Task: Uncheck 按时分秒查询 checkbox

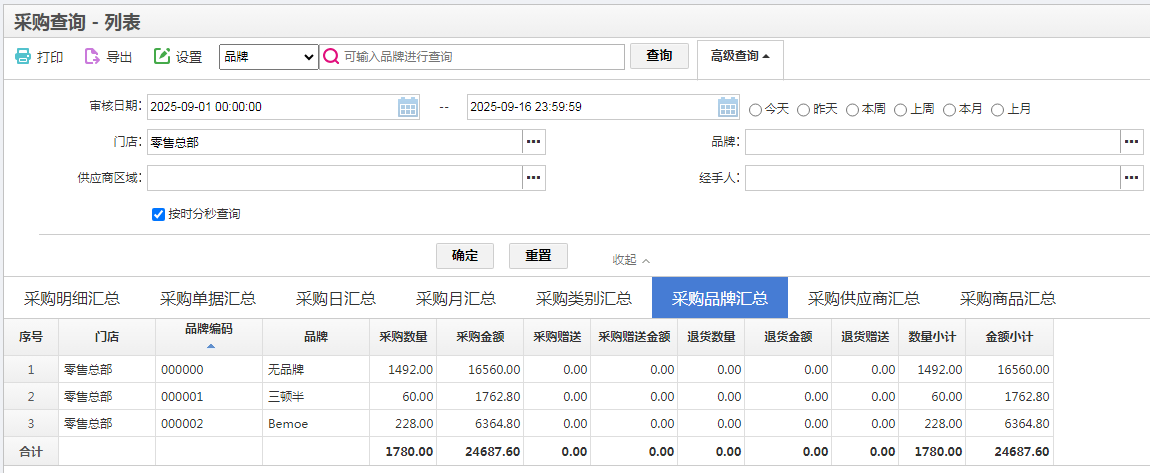Action: pyautogui.click(x=158, y=214)
